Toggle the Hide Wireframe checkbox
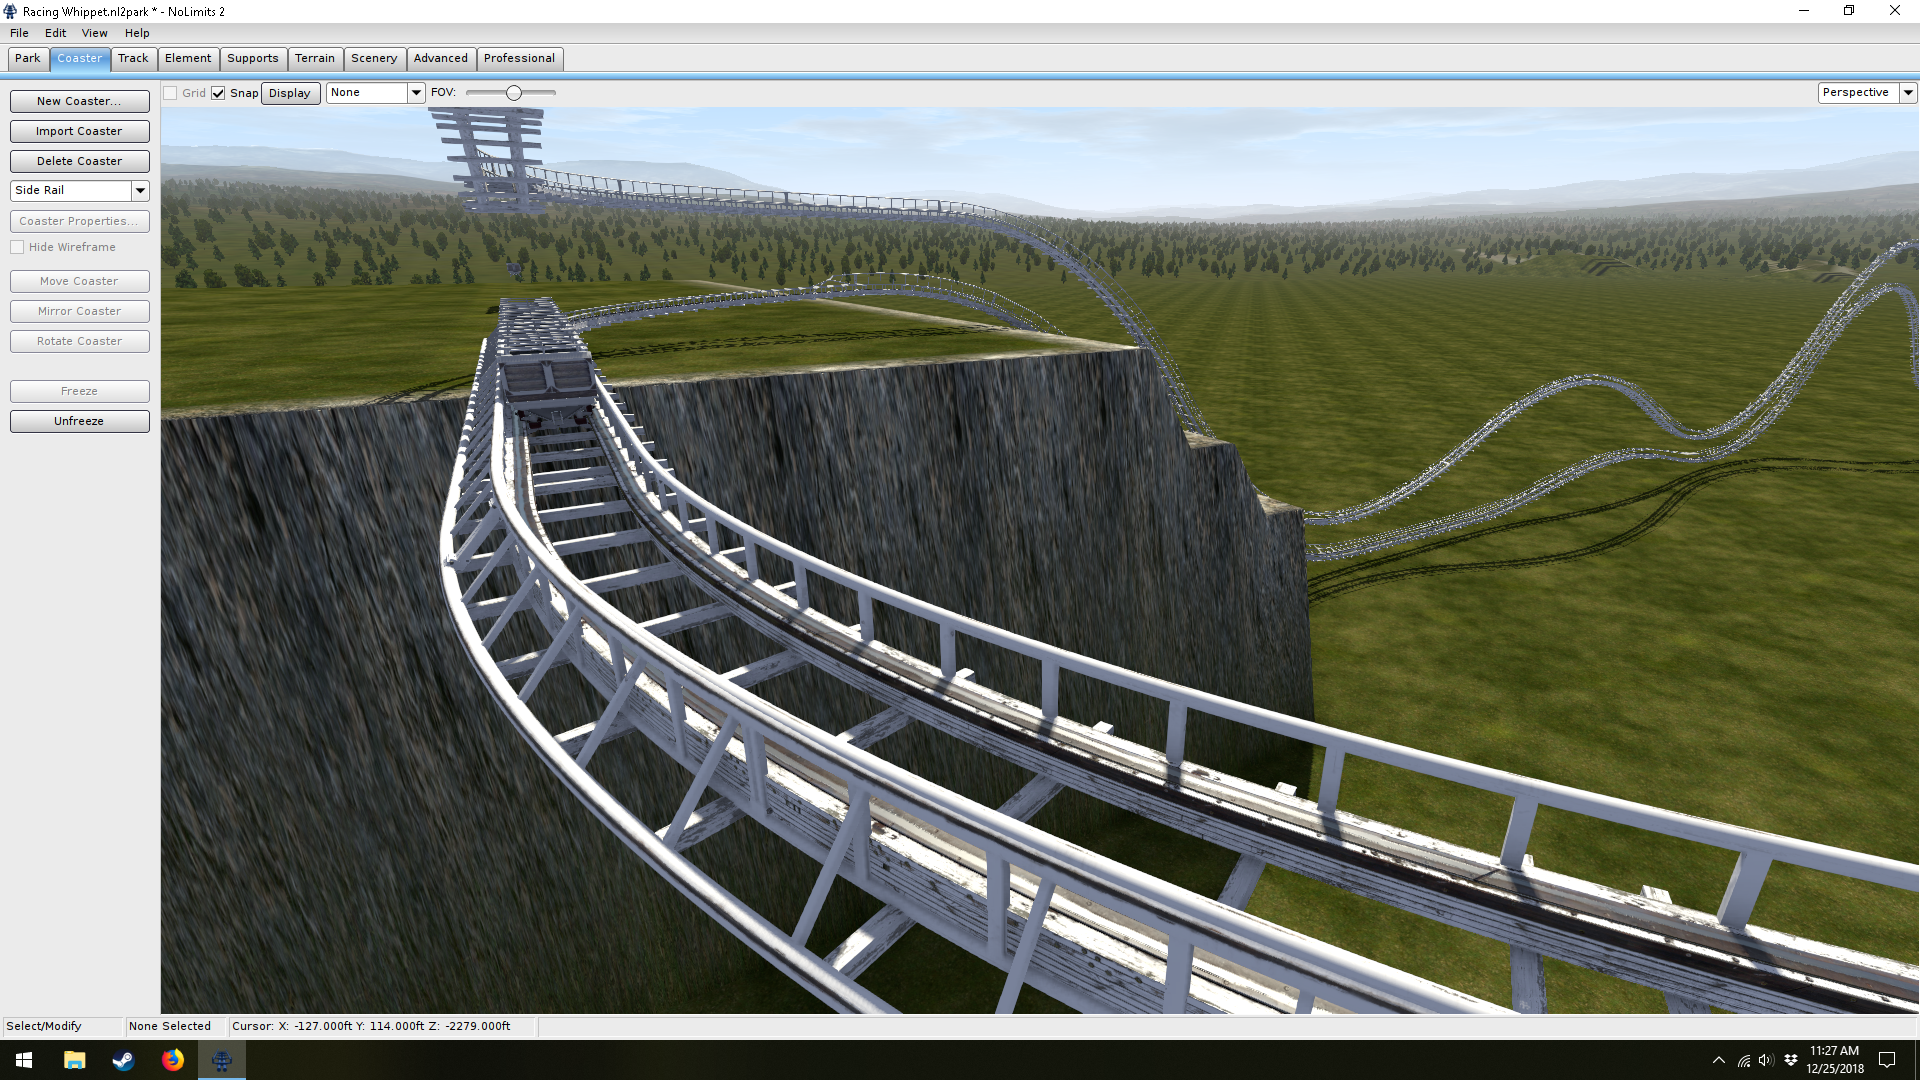 point(17,247)
